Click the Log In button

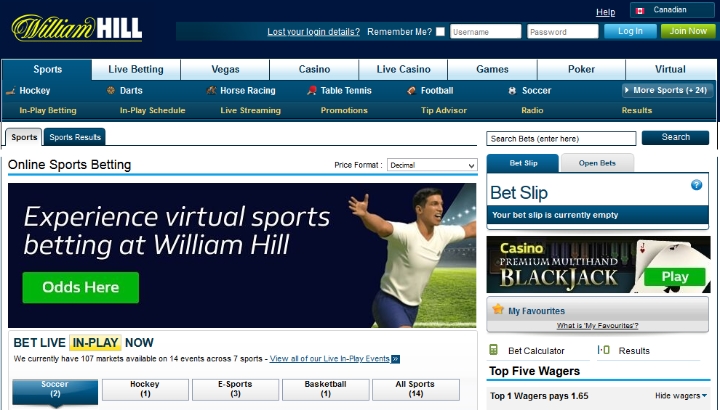[630, 31]
